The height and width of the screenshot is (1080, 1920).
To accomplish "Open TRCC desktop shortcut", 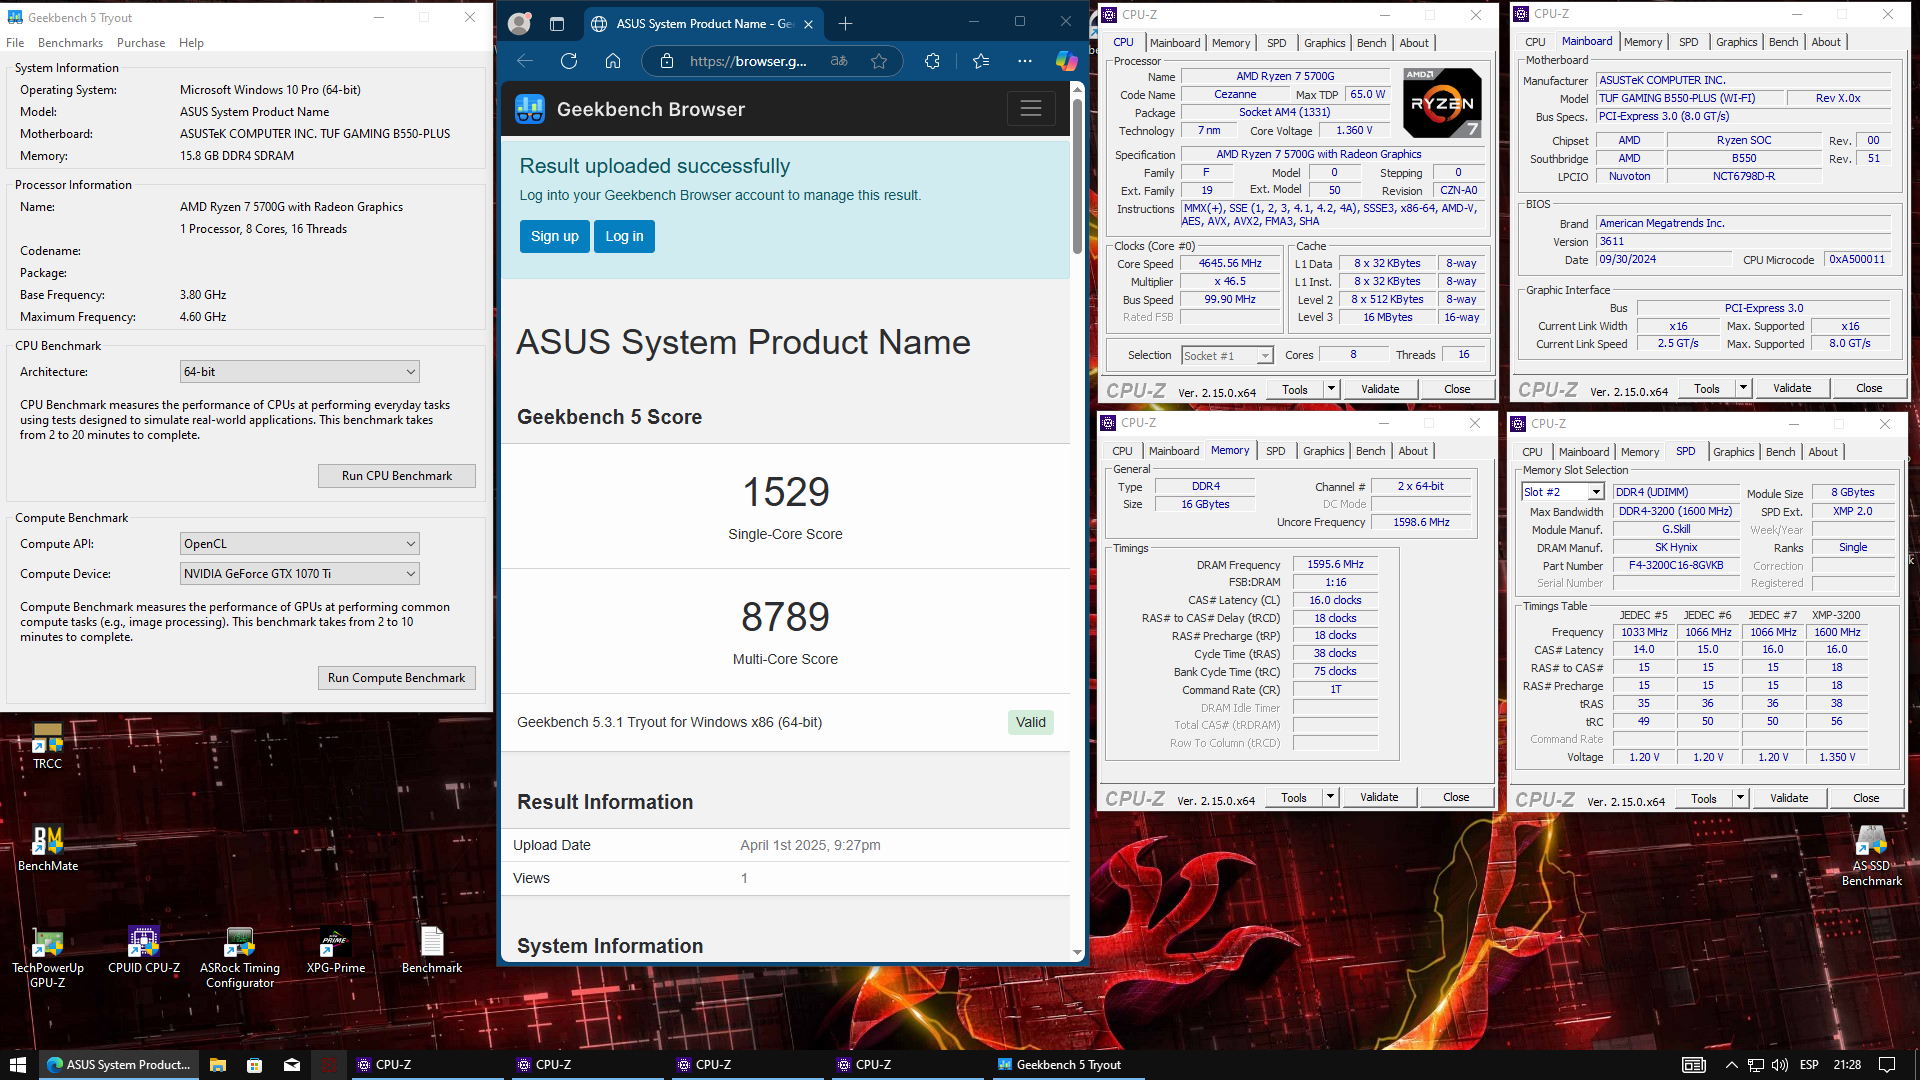I will [x=47, y=746].
